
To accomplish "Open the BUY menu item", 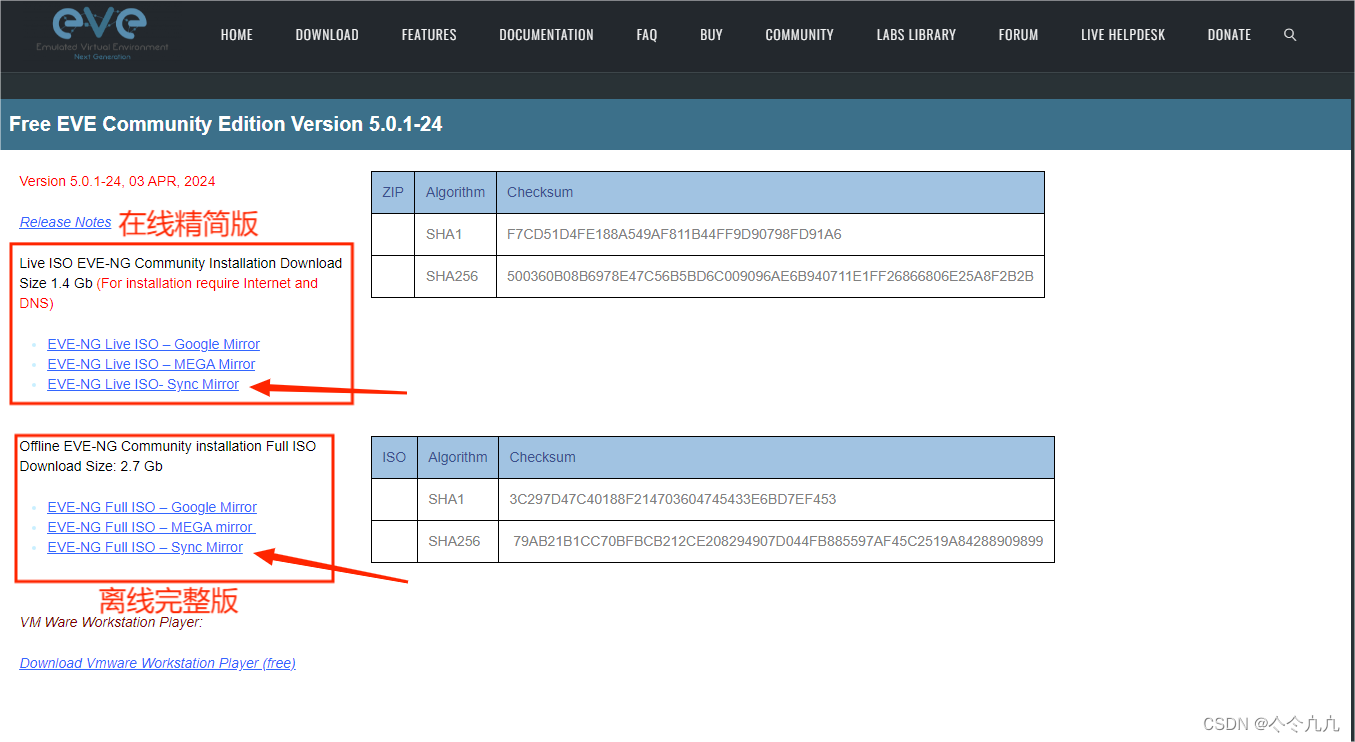I will 711,35.
